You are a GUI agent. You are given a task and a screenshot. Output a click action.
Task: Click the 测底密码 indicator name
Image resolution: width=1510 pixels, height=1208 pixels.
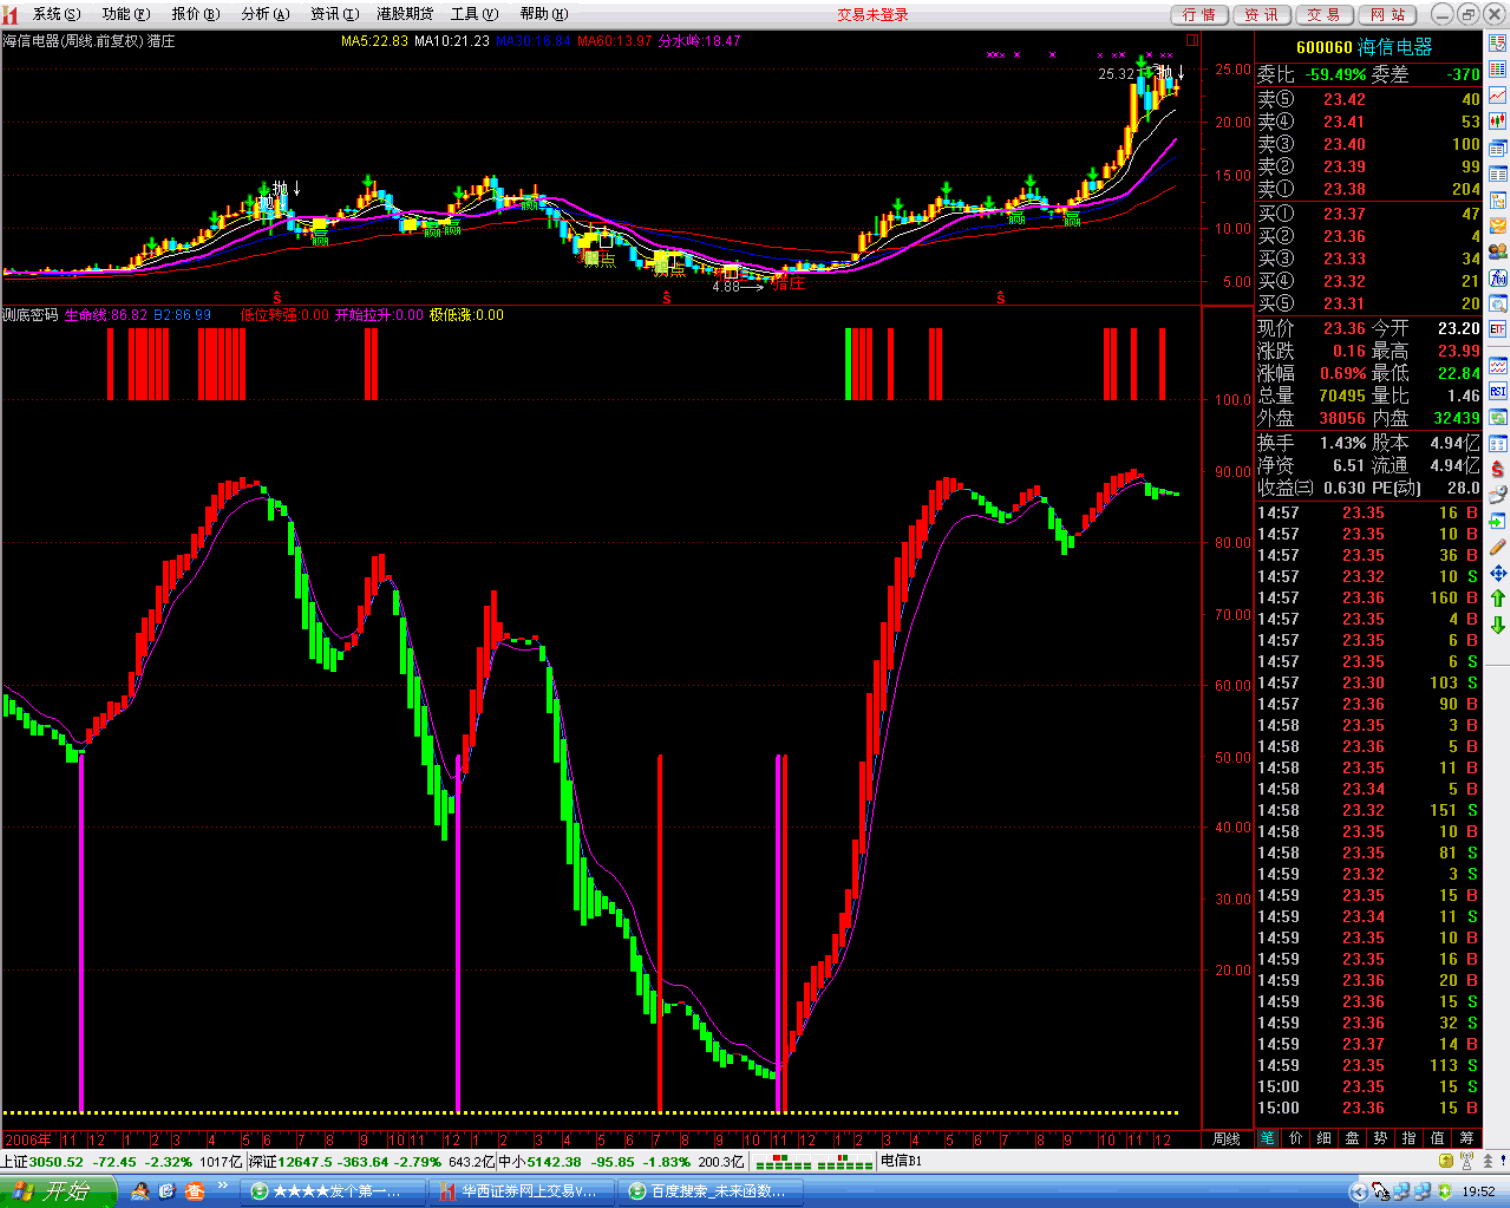tap(30, 315)
